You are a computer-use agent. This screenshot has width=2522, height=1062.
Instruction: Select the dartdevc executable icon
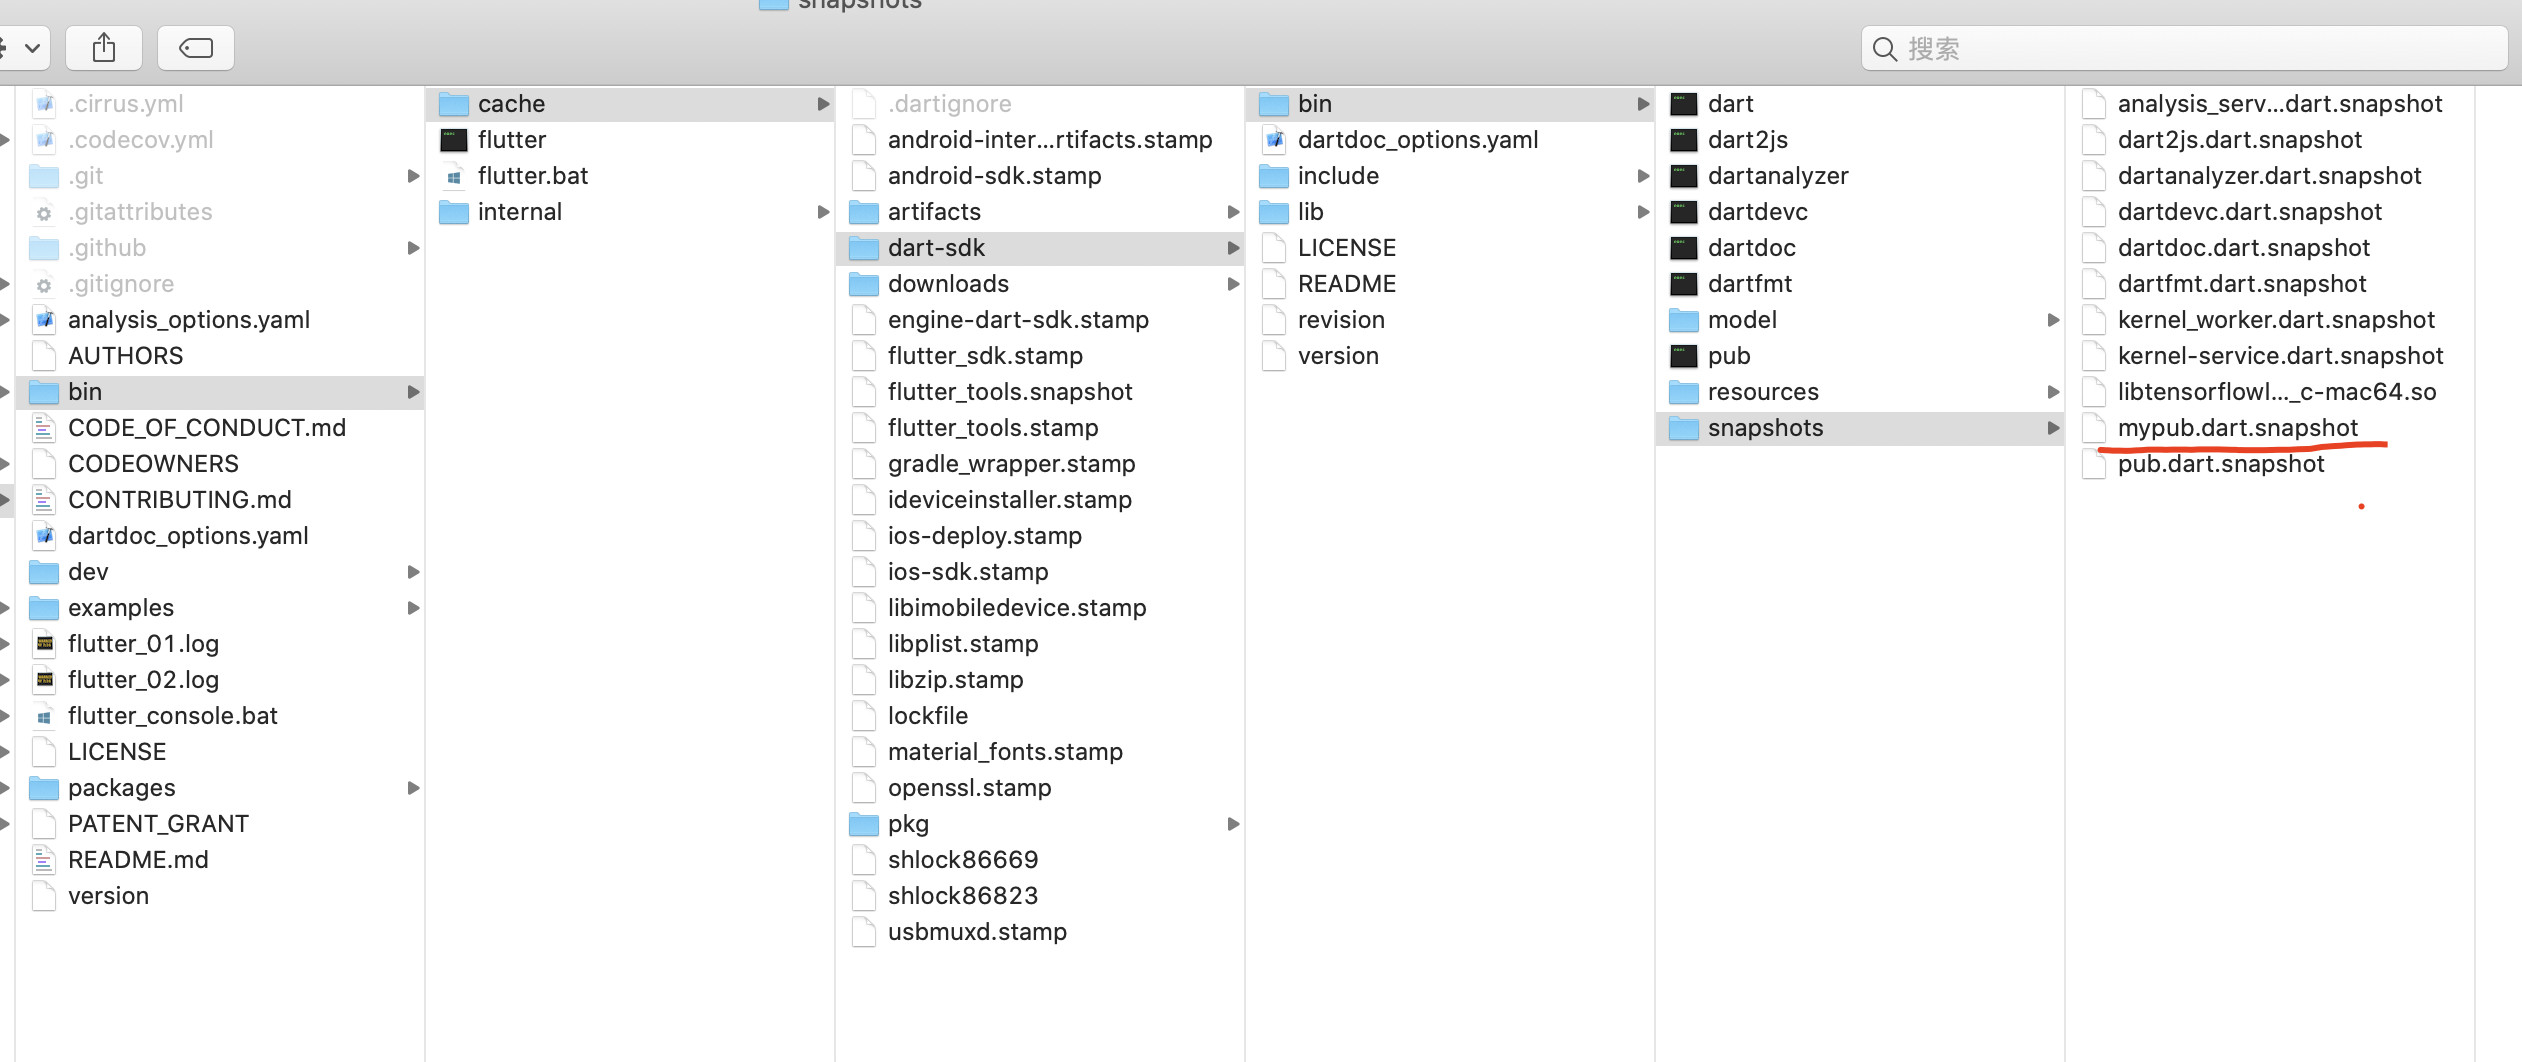1684,212
